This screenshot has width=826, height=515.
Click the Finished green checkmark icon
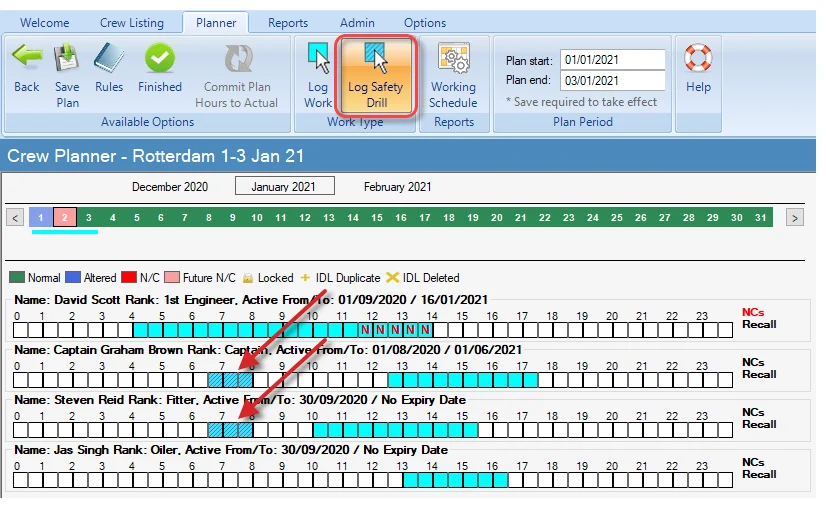[x=160, y=61]
